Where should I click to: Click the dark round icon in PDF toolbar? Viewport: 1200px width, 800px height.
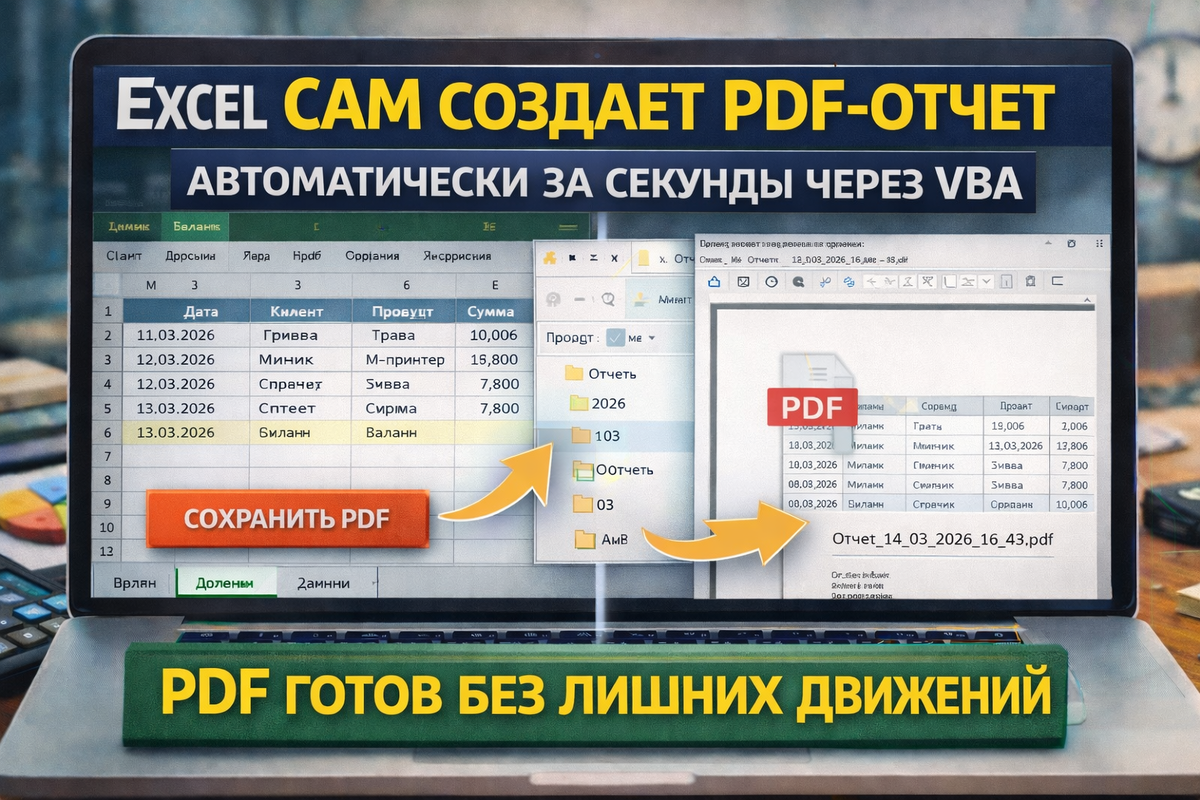(798, 282)
